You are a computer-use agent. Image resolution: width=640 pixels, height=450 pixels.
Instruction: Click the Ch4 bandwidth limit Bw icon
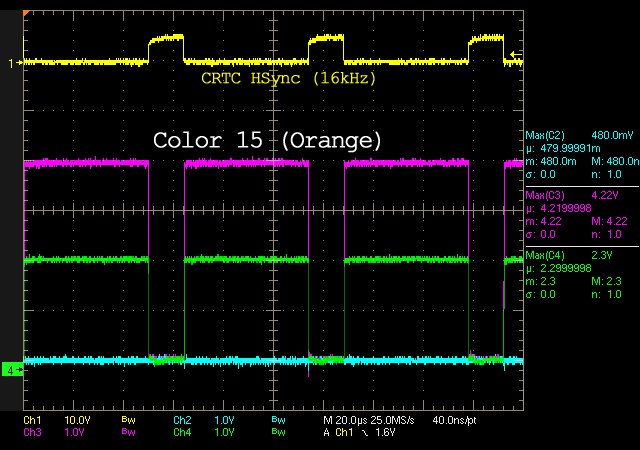pyautogui.click(x=276, y=432)
